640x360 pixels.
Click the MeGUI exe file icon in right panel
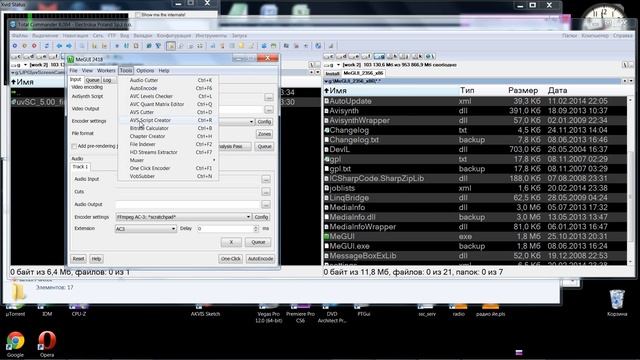[x=327, y=236]
